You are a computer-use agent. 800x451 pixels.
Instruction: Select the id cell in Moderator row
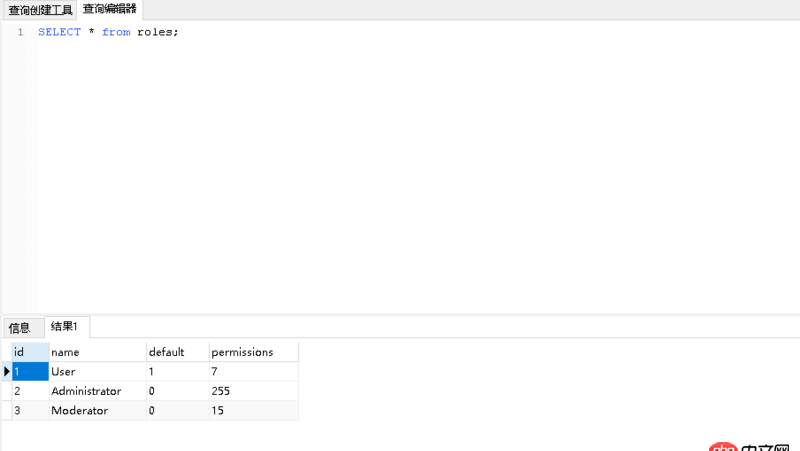[30, 411]
